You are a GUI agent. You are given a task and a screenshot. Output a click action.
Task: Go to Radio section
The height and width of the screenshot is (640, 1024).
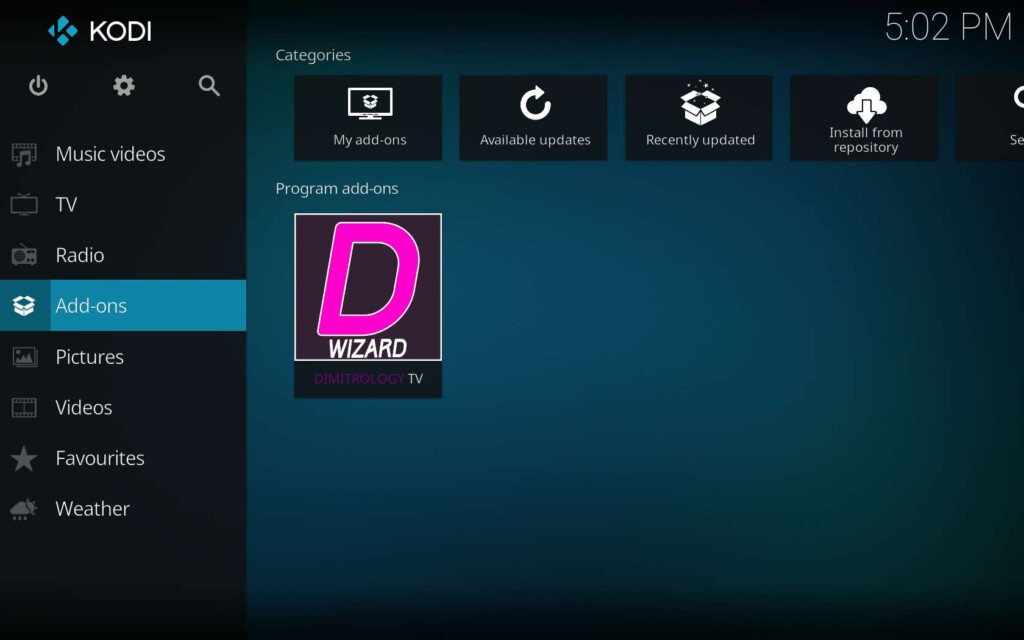[x=123, y=255]
